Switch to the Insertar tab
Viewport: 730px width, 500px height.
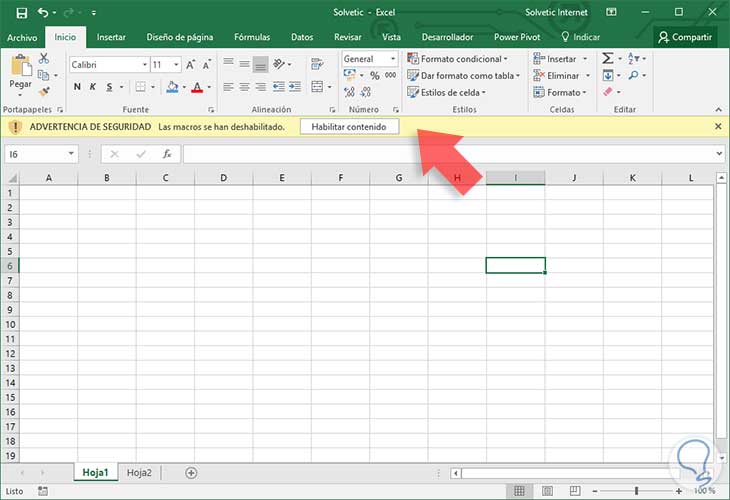point(111,37)
